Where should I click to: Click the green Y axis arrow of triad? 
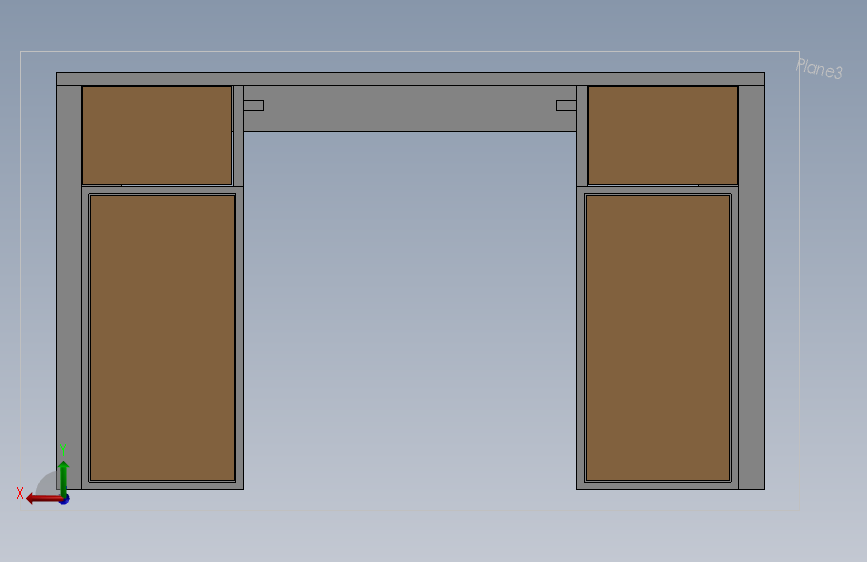point(64,478)
